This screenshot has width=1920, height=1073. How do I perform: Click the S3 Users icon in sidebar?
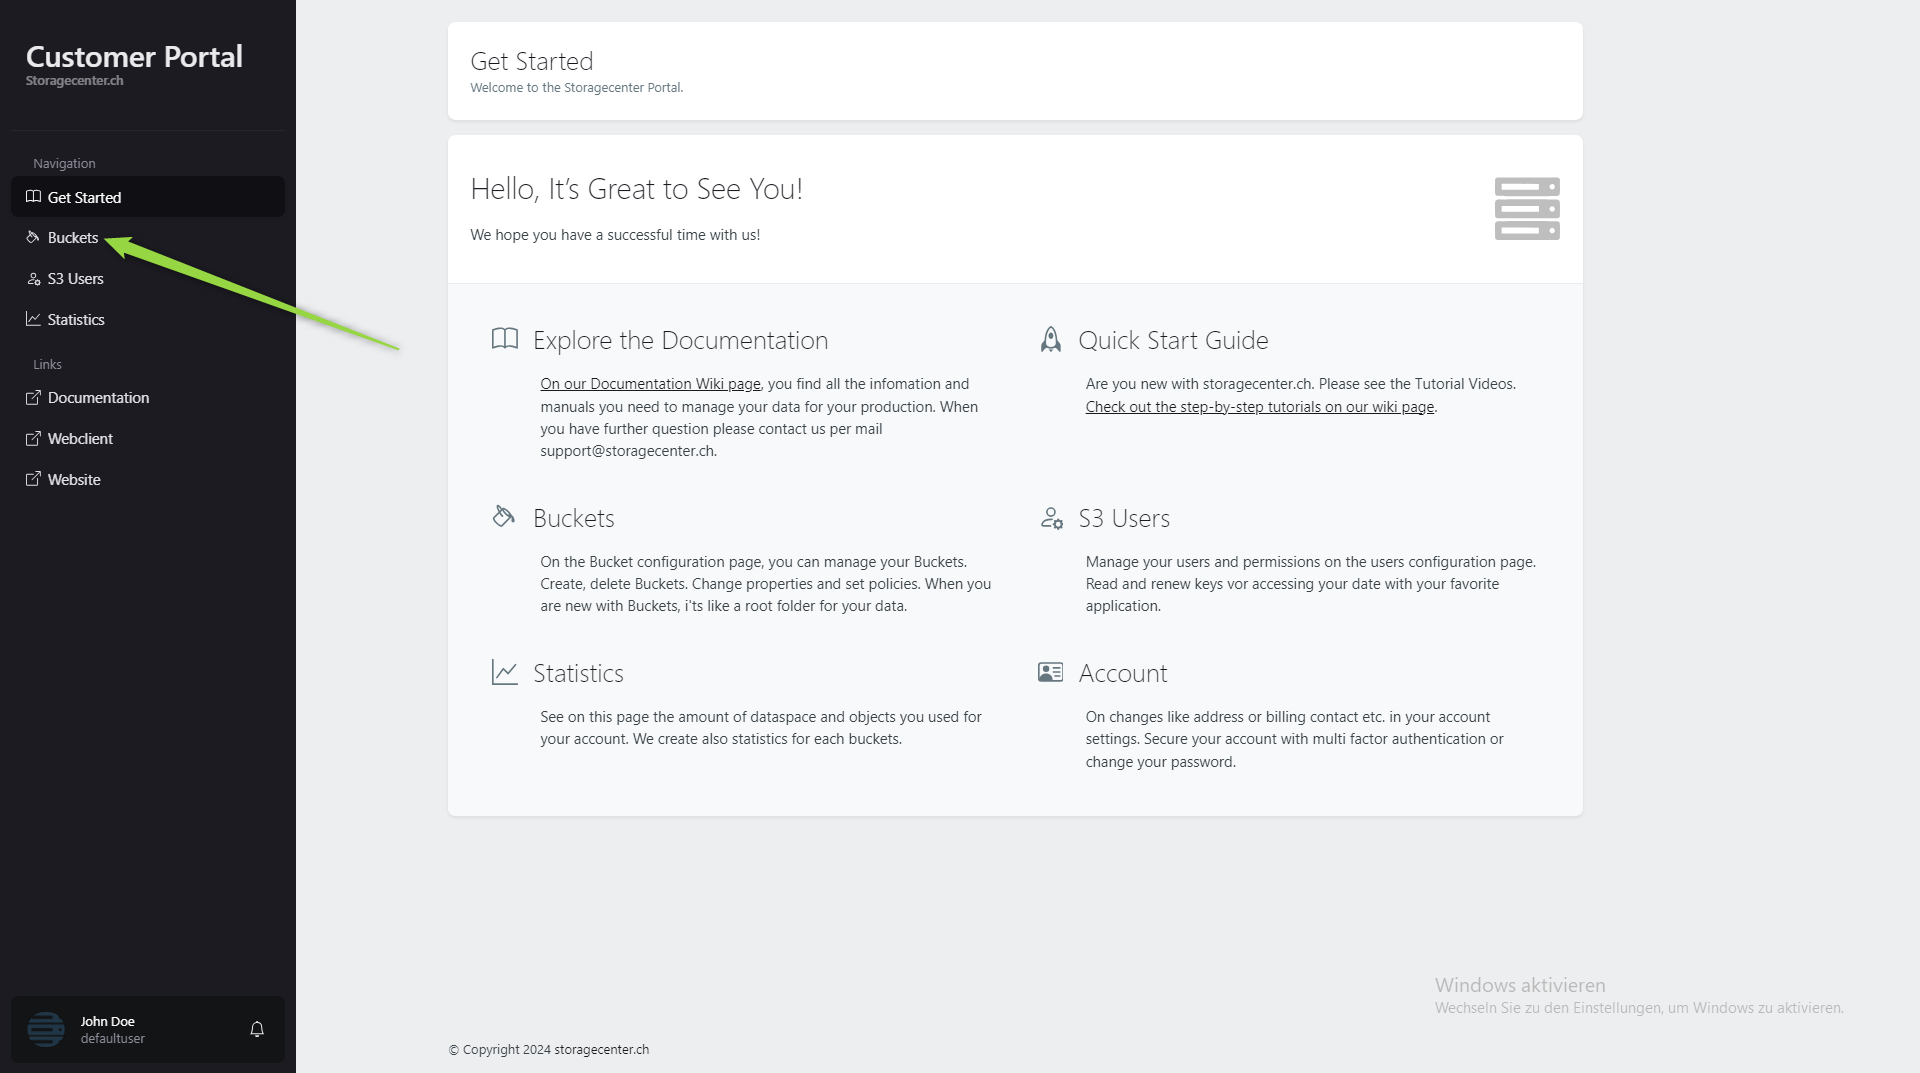click(33, 279)
